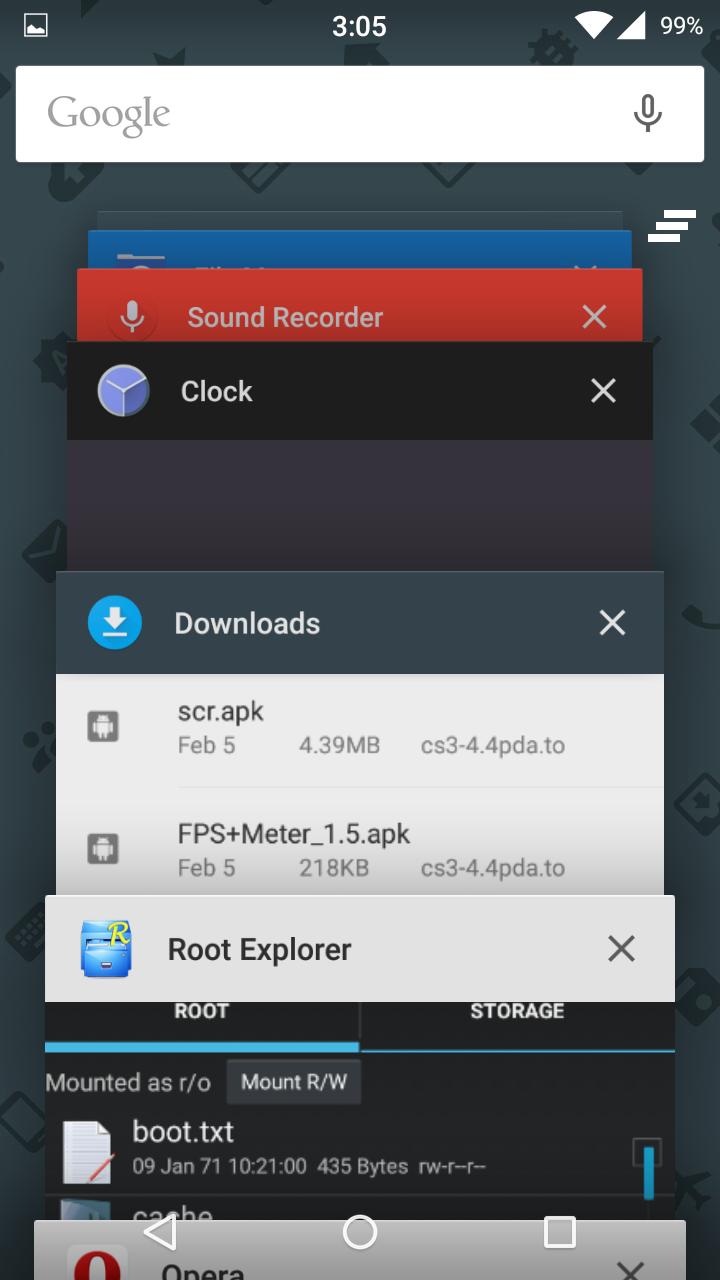Tap the Clock app icon

(123, 391)
